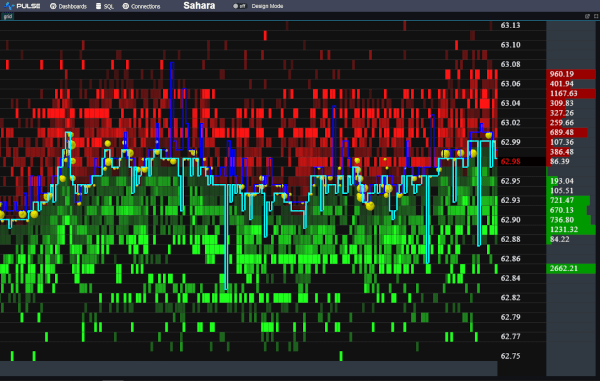
Task: Select the 721.47 bid depth bar
Action: (568, 200)
